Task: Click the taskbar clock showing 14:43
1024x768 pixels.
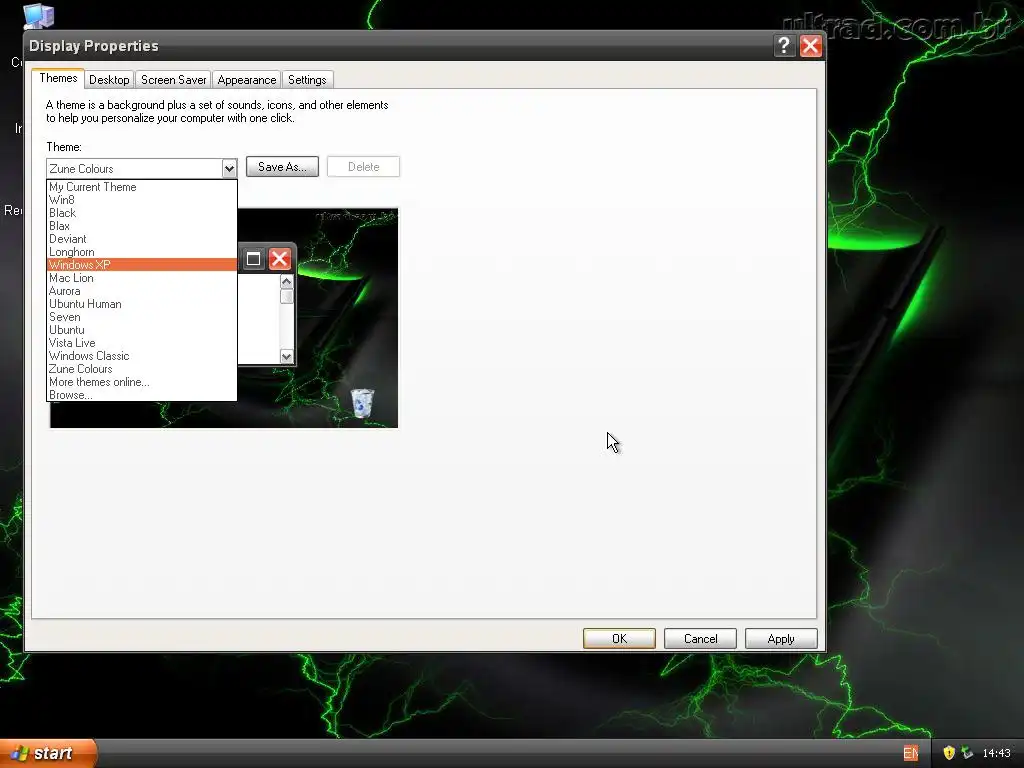Action: tap(996, 753)
